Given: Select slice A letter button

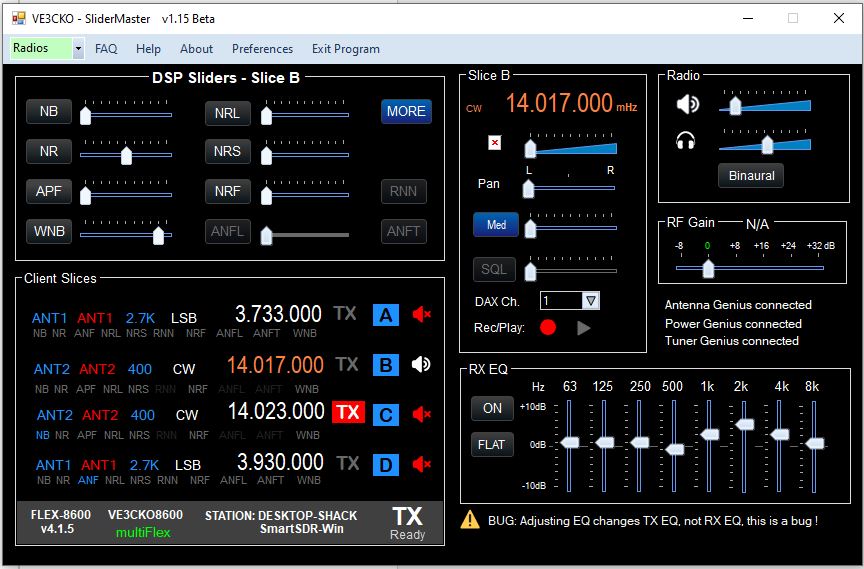Looking at the screenshot, I should 386,315.
